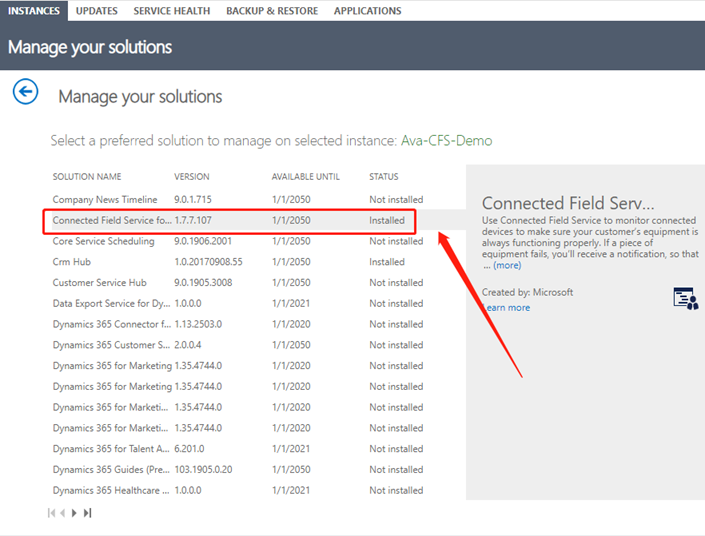Open solution details icon beside Created by Microsoft
The width and height of the screenshot is (705, 536).
[x=686, y=298]
